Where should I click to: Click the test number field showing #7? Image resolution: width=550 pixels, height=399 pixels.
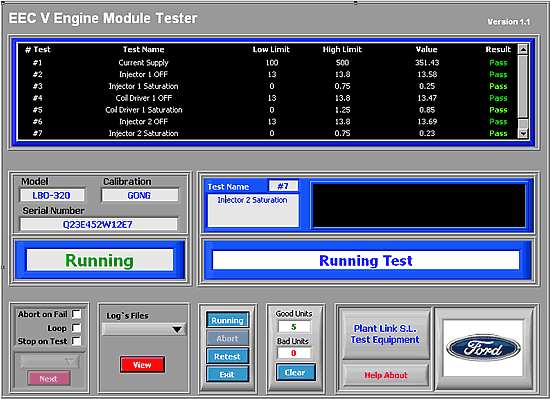(283, 186)
